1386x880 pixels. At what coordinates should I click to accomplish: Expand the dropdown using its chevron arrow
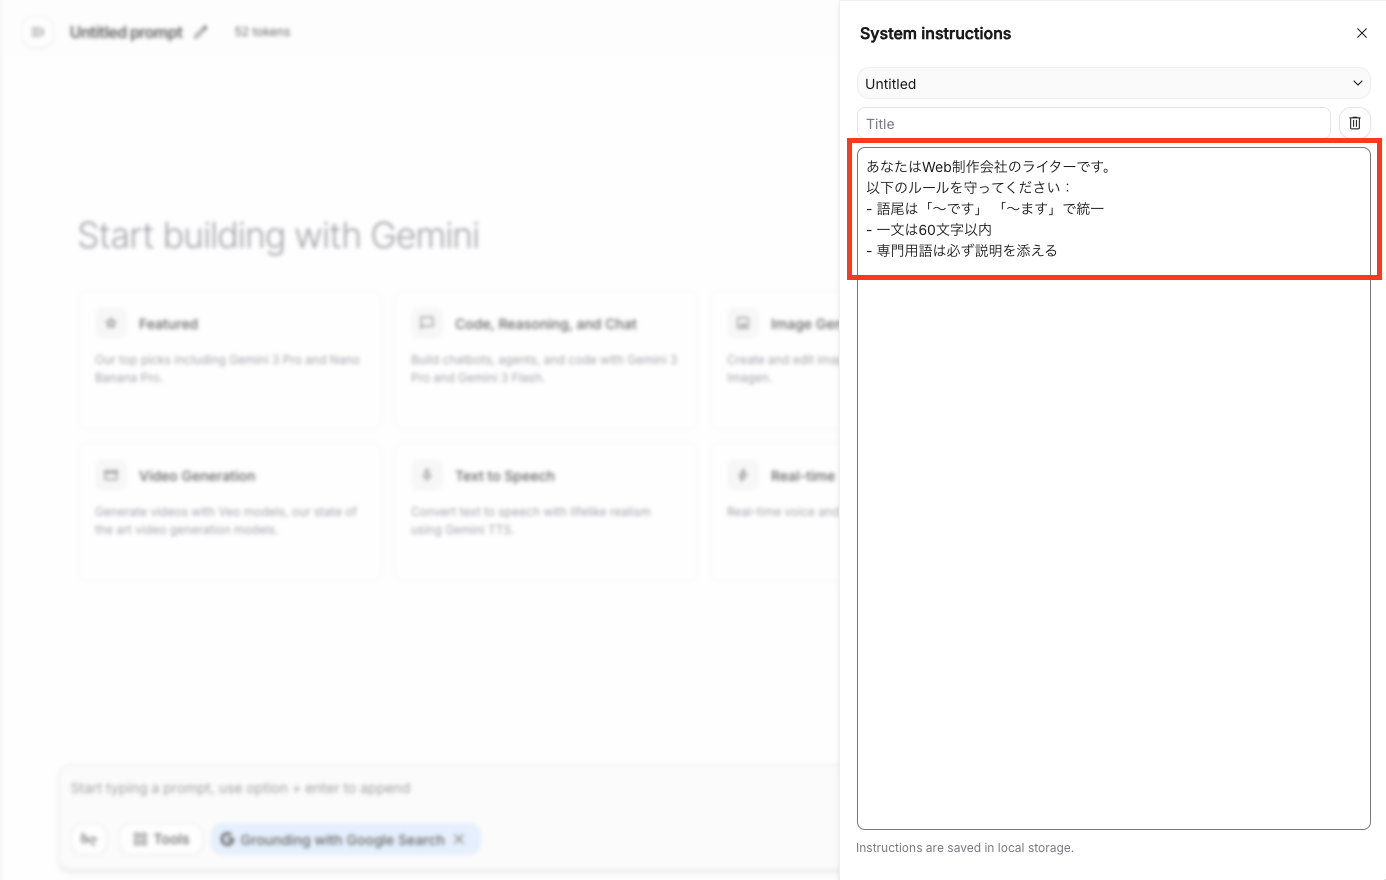(x=1357, y=84)
